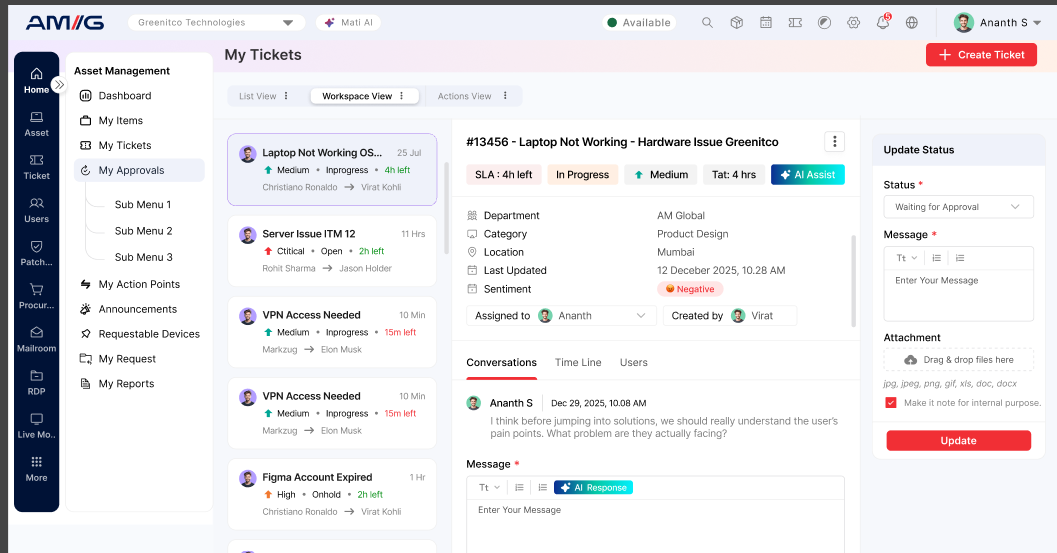This screenshot has width=1057, height=553.
Task: Open Status dropdown 'Waiting for Approval'
Action: point(958,207)
